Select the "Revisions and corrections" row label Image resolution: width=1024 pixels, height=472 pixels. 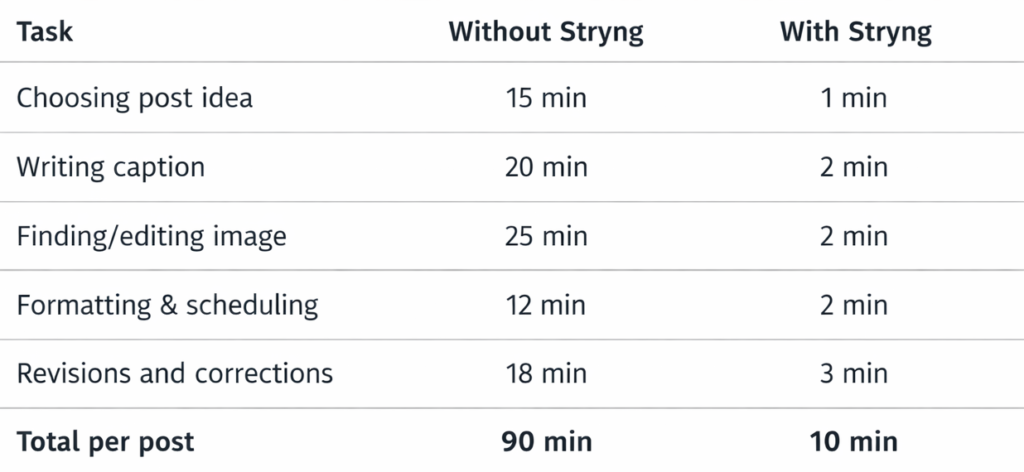coord(174,374)
